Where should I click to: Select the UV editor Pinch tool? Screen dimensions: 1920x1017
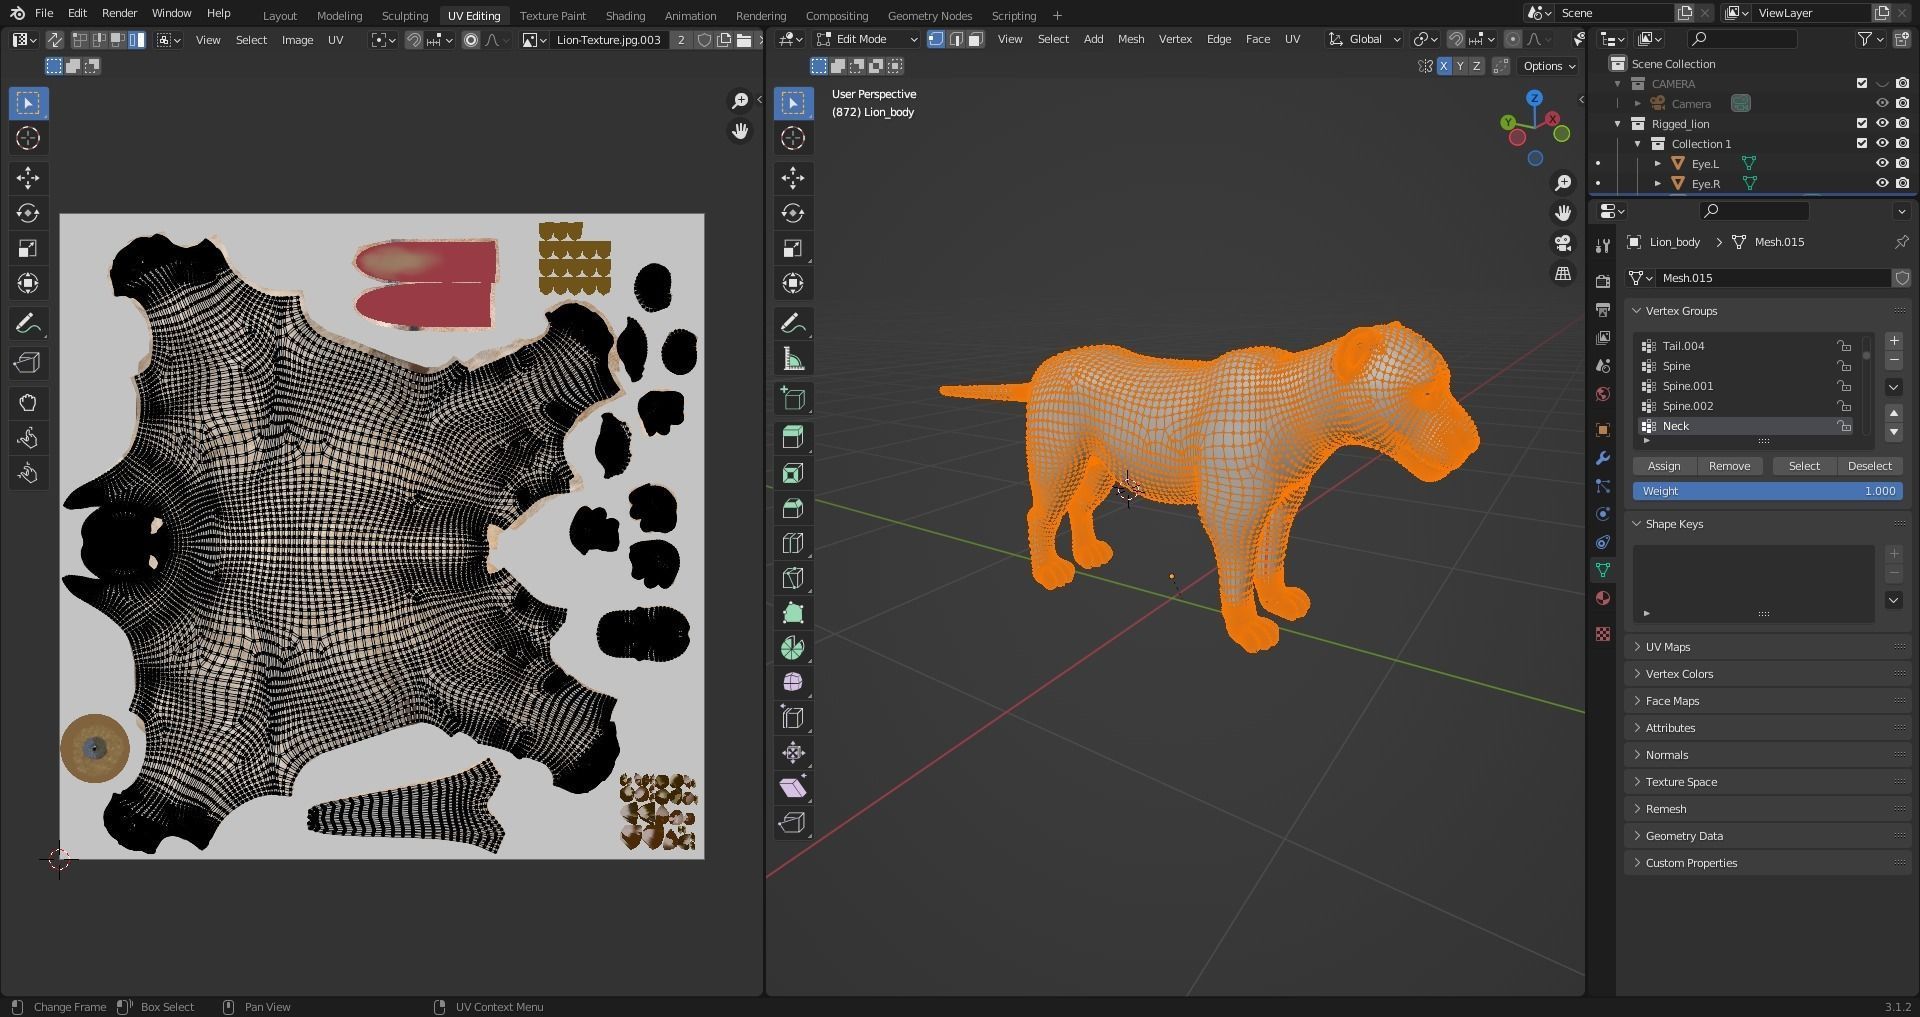(28, 473)
